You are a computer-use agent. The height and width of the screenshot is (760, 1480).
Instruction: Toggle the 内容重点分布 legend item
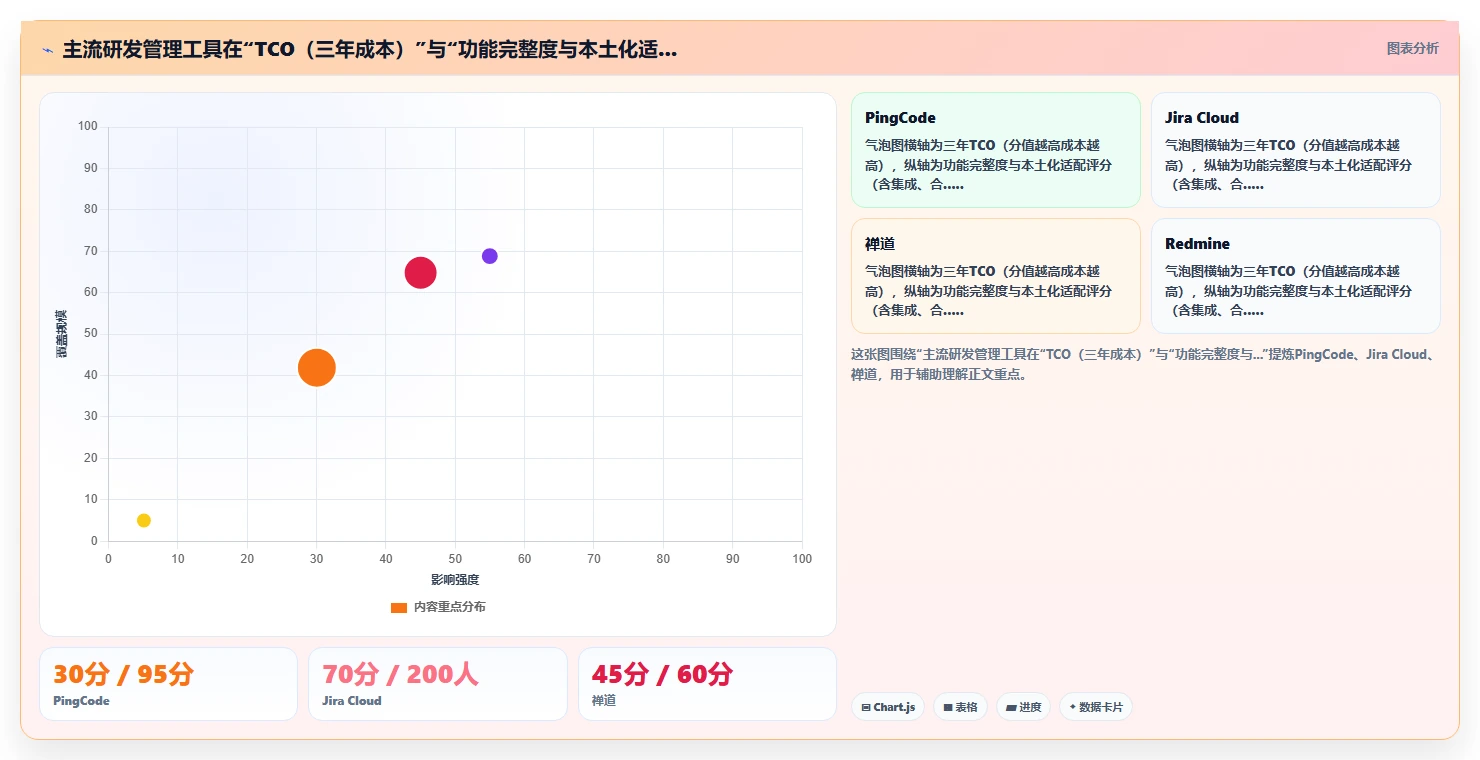[x=438, y=607]
